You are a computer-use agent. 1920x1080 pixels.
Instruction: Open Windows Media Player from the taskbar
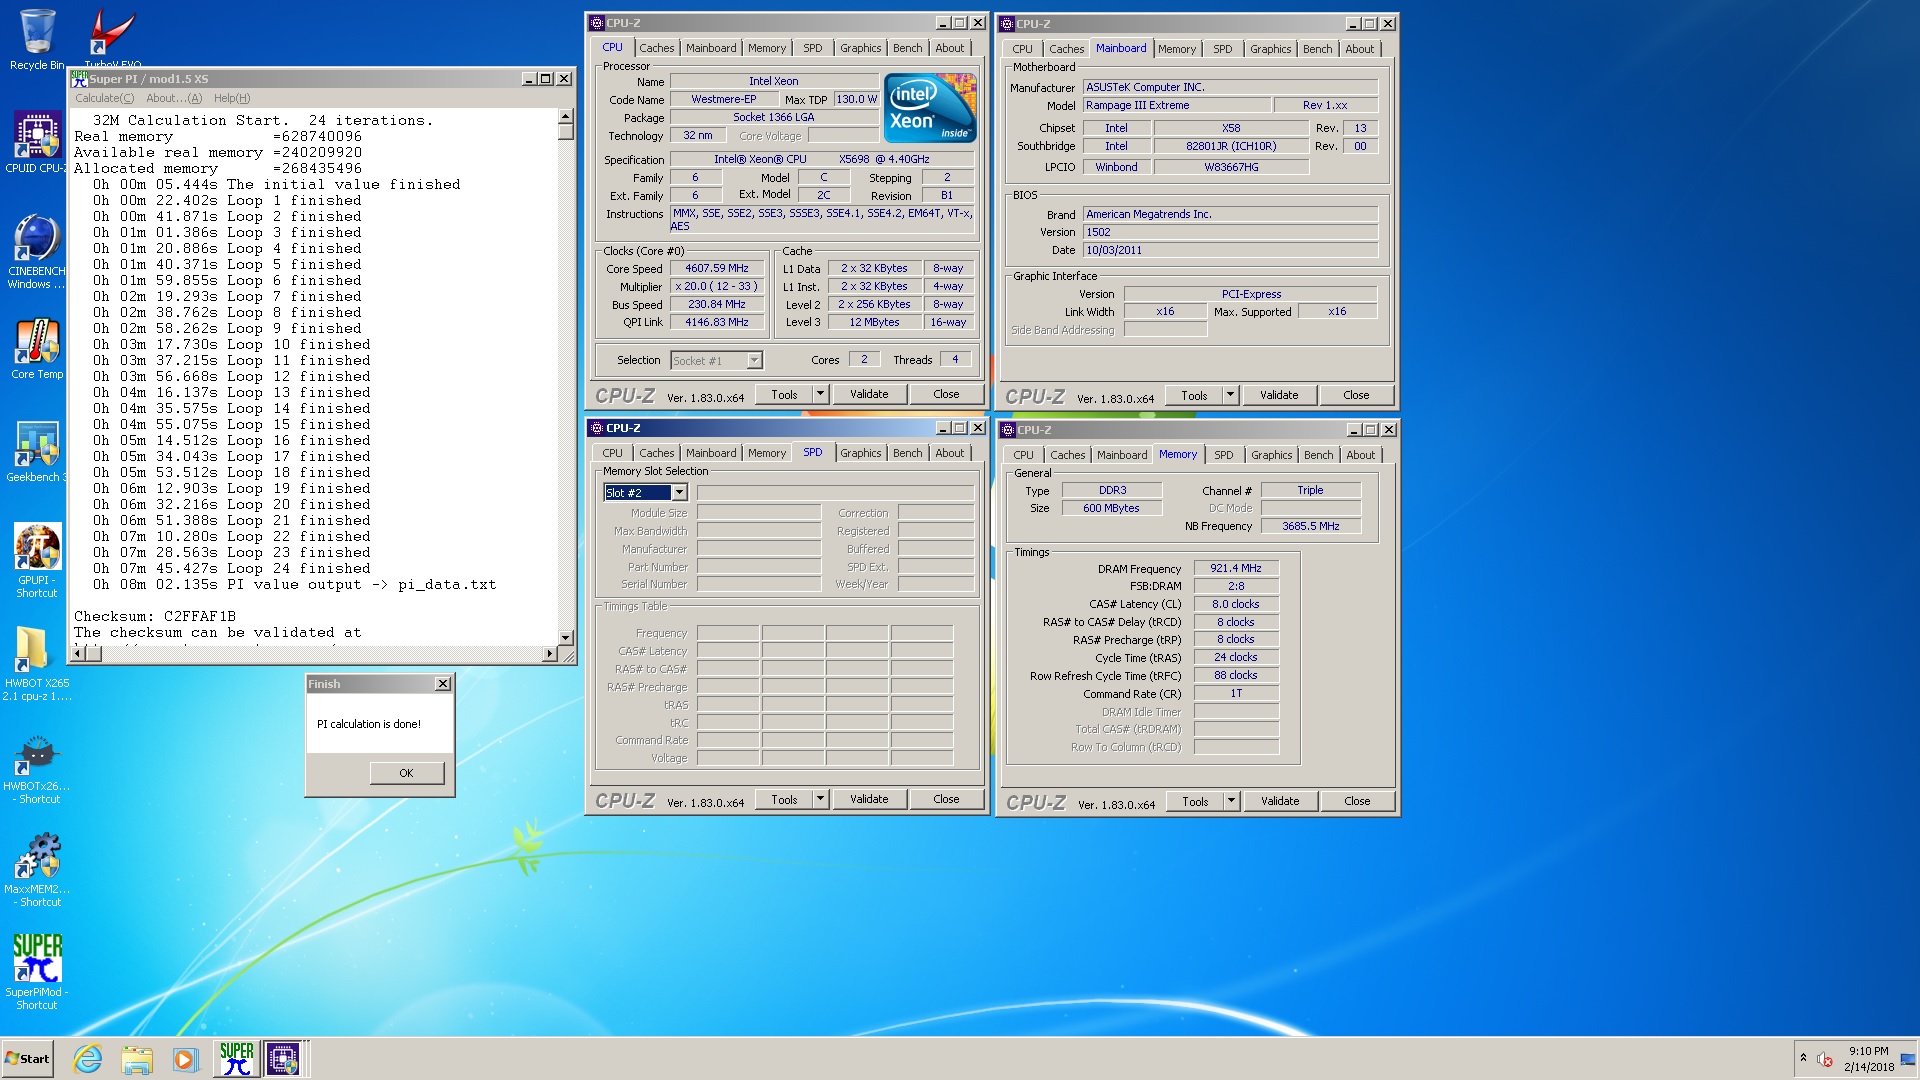pos(185,1059)
